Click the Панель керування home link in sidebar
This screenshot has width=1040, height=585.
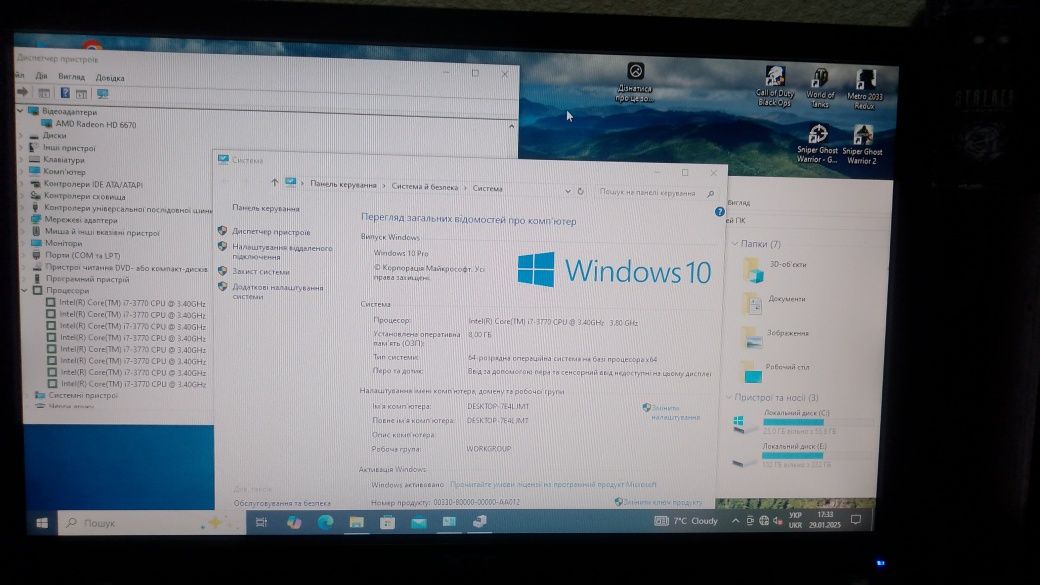[x=265, y=208]
